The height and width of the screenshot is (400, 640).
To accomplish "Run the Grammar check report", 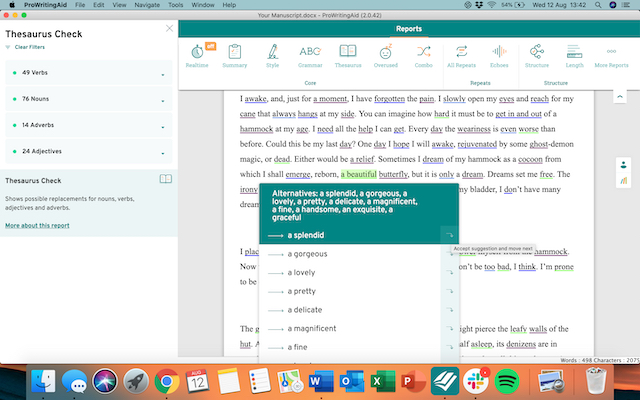I will click(310, 56).
